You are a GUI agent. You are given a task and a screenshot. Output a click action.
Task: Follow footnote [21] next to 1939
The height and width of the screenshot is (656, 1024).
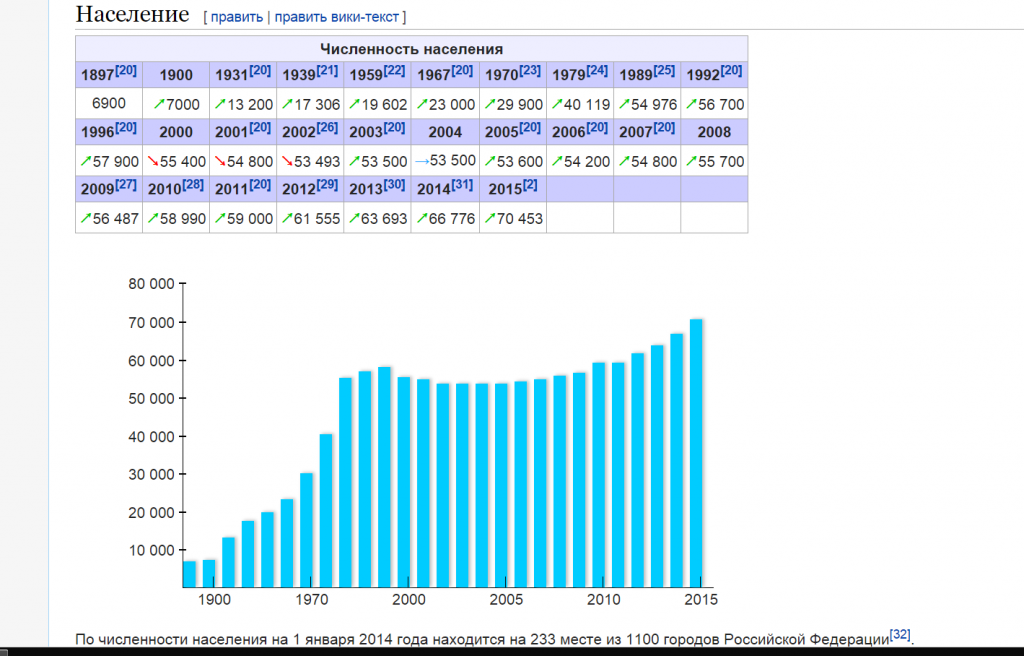point(327,70)
